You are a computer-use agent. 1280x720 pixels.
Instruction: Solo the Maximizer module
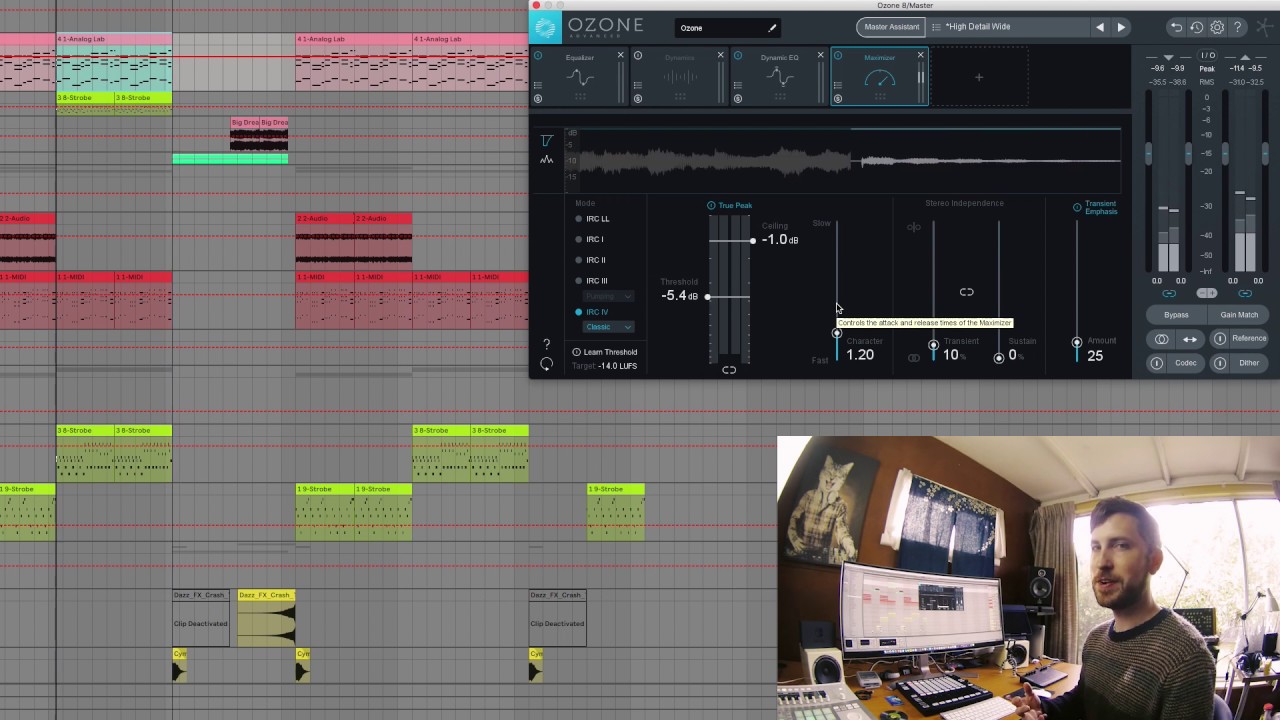click(838, 98)
